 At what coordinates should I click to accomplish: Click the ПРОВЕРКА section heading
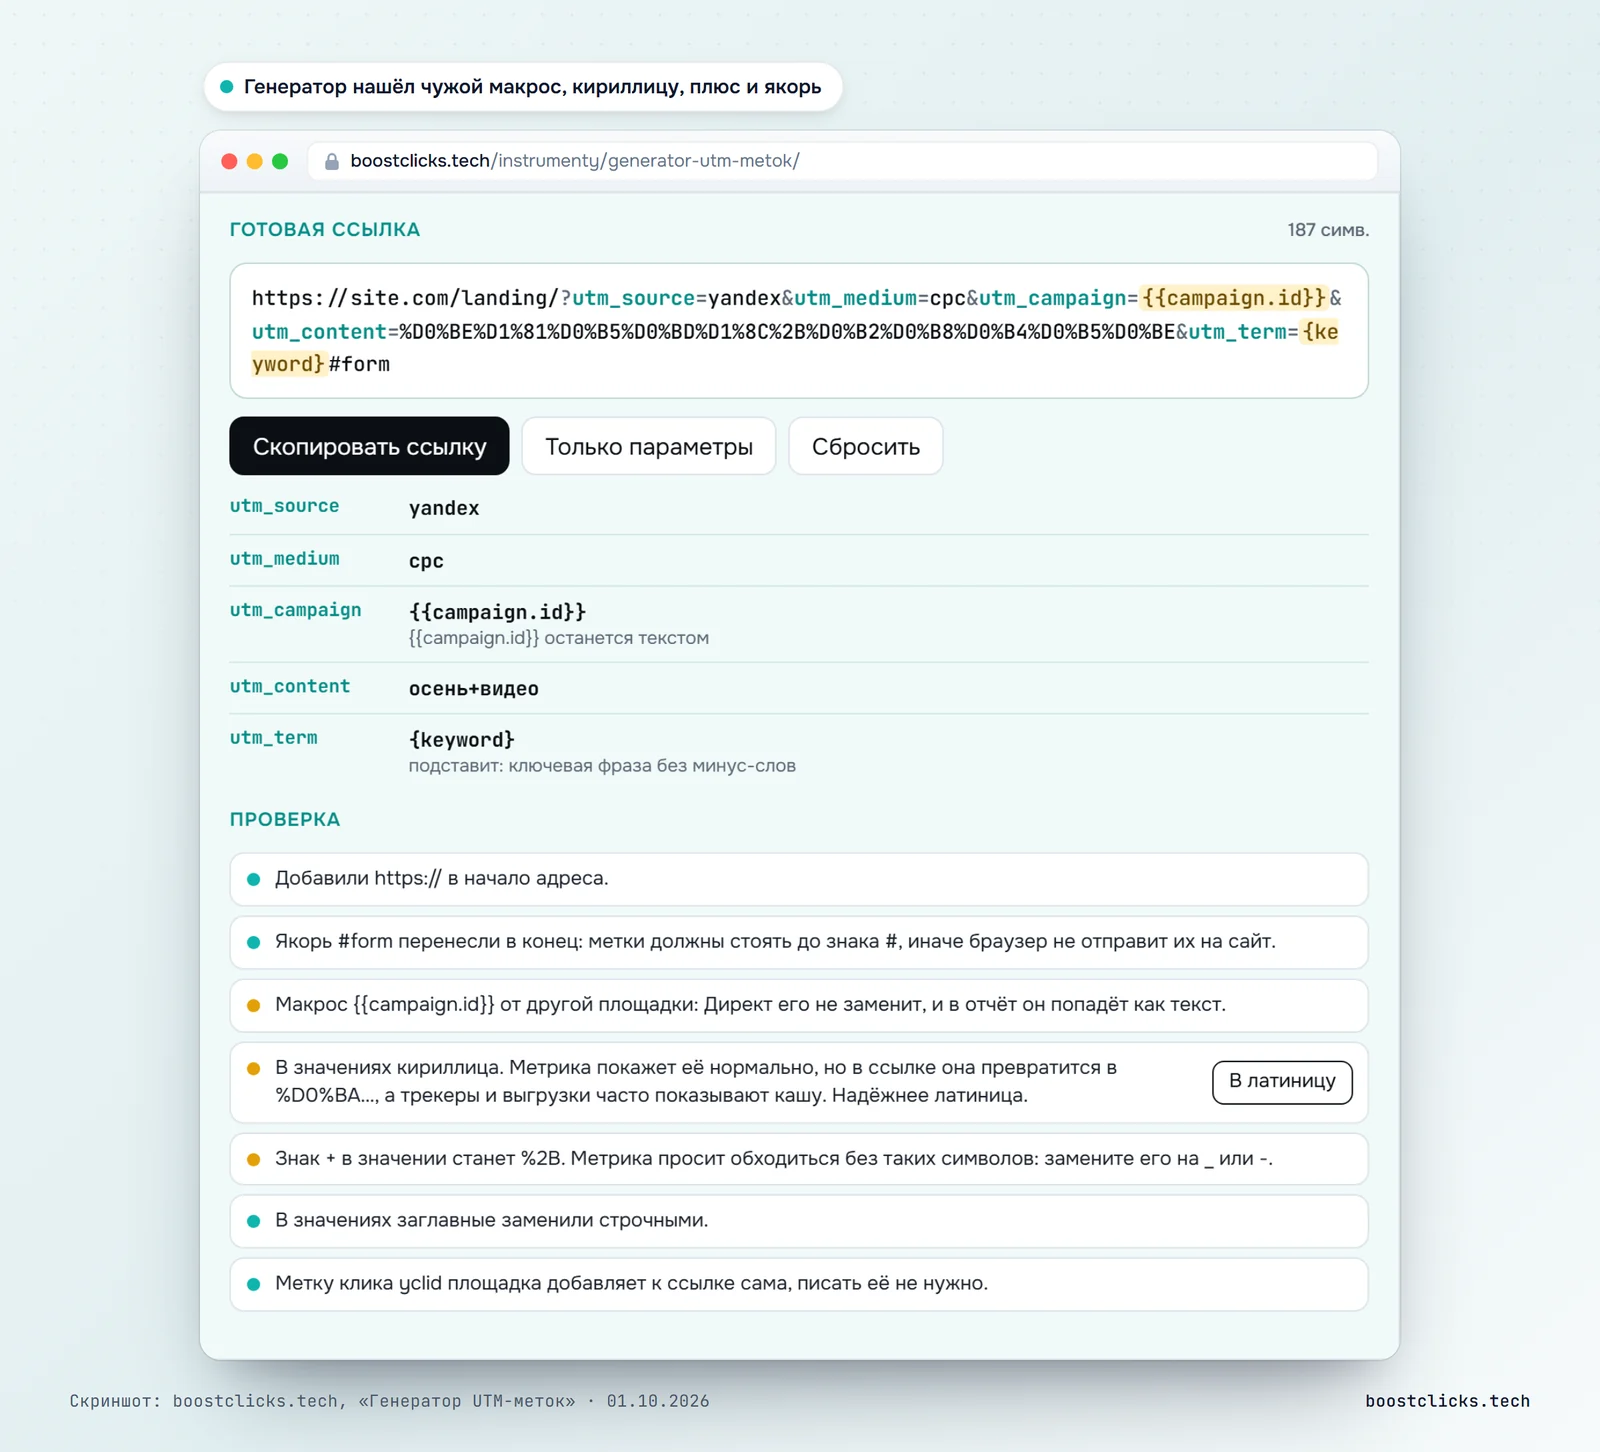285,819
